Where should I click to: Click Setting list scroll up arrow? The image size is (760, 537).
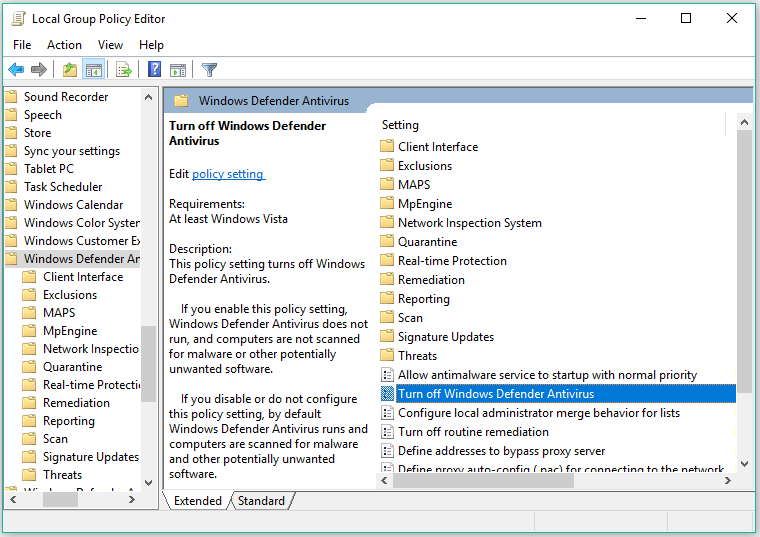click(x=744, y=122)
